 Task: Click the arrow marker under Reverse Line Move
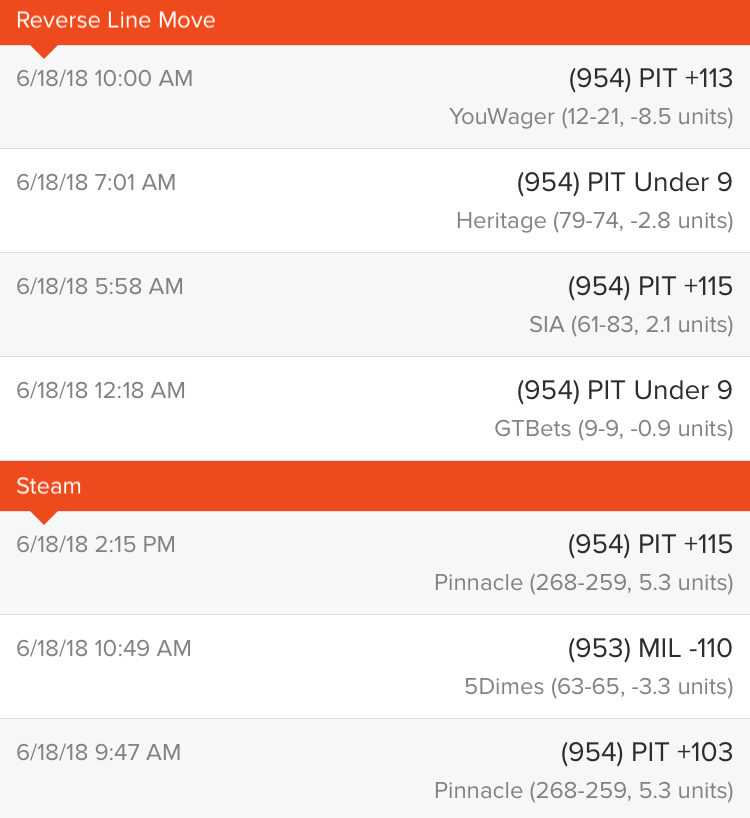pyautogui.click(x=44, y=51)
